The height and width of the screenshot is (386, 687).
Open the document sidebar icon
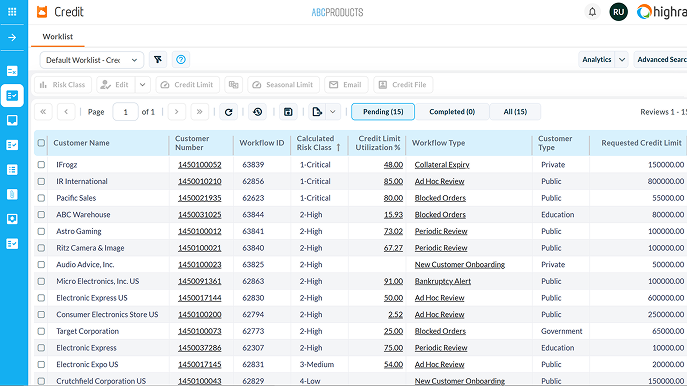tap(12, 194)
